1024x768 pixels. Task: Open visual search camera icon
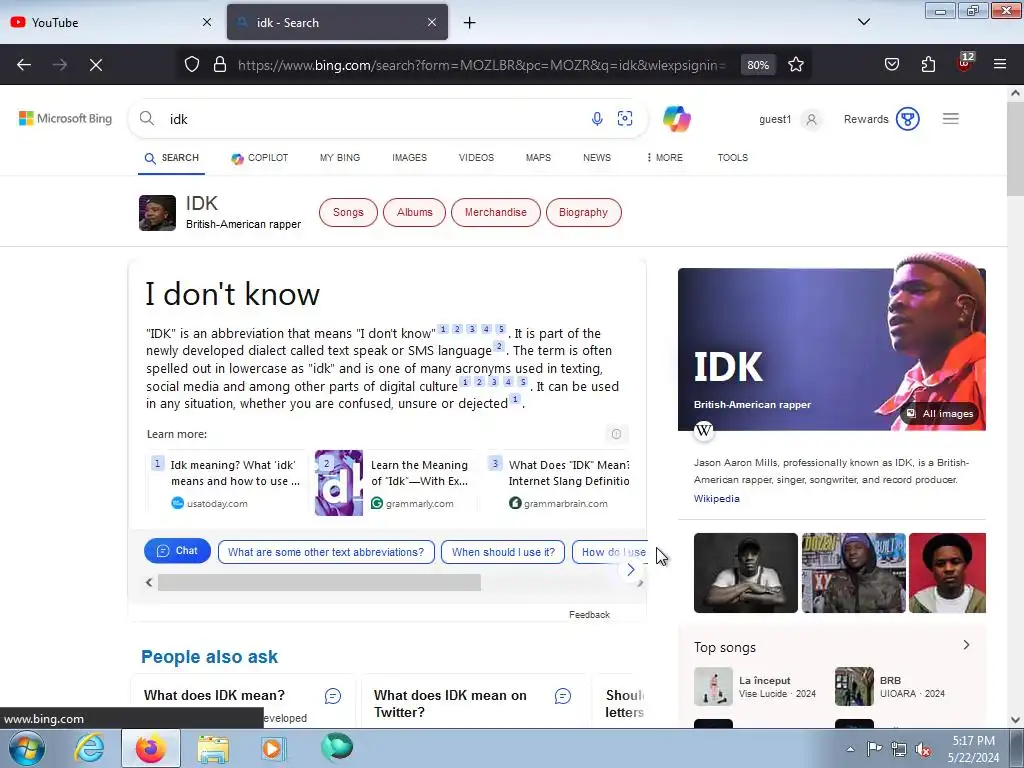(625, 118)
